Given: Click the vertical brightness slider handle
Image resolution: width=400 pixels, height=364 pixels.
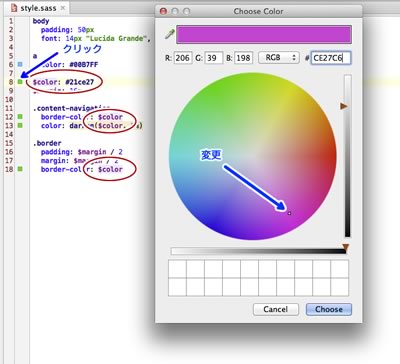Looking at the screenshot, I should [x=344, y=106].
